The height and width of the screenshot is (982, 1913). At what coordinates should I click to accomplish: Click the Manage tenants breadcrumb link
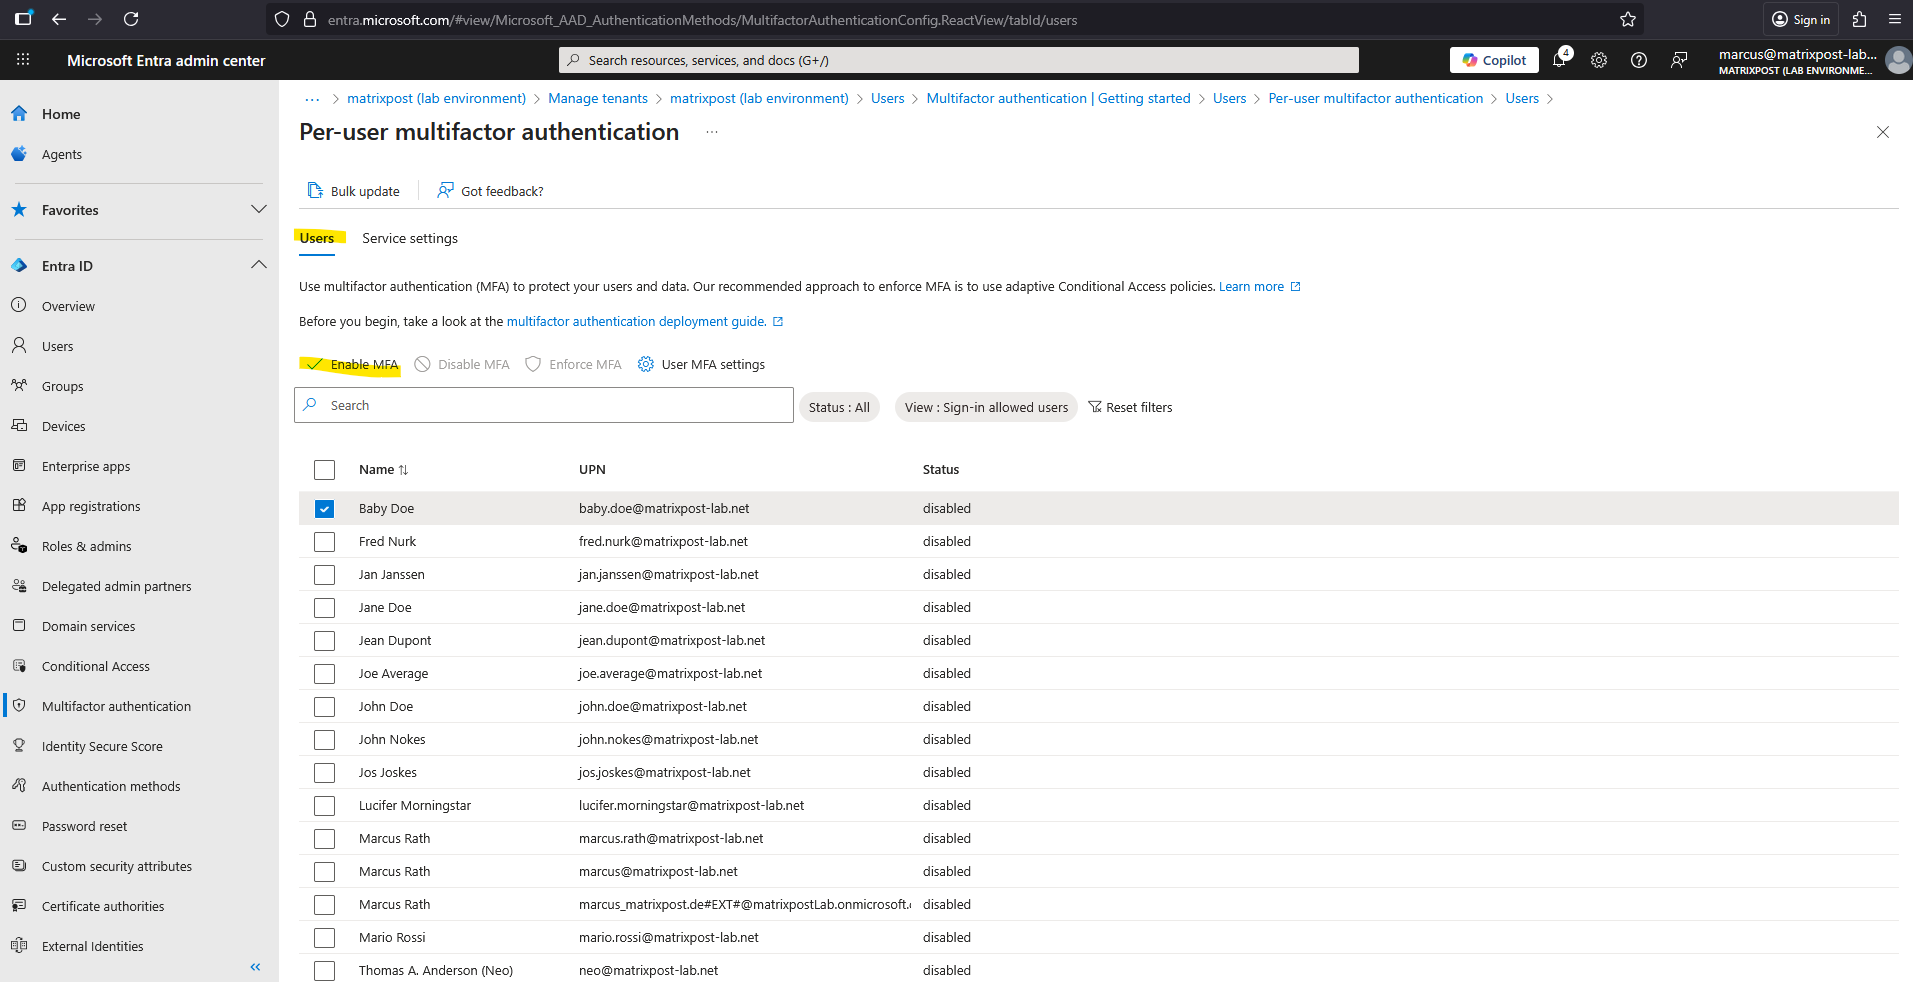598,98
